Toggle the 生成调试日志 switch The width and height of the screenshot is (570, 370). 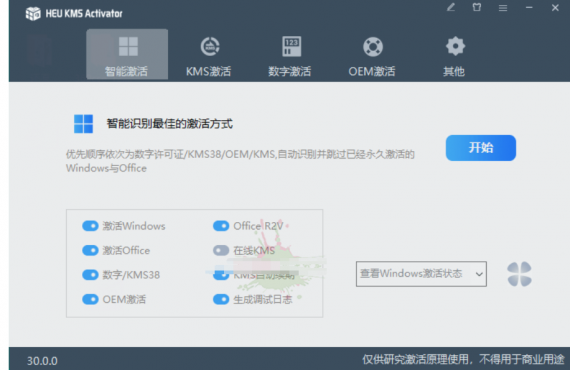coord(221,299)
